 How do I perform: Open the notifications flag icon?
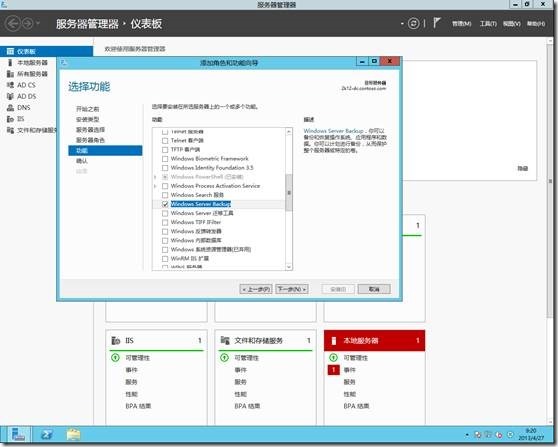[436, 23]
